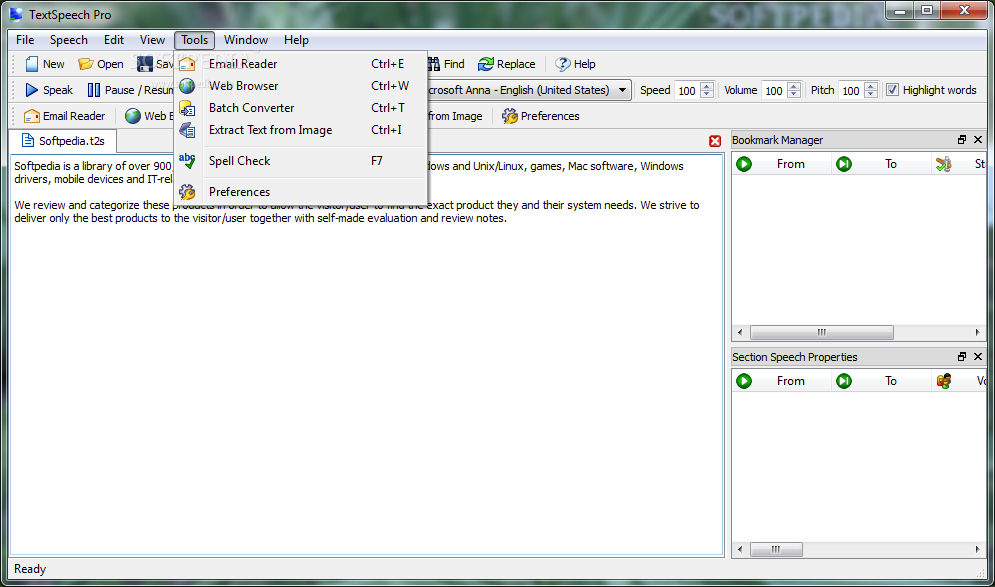
Task: Click the Preferences toolbar gear icon
Action: click(510, 116)
